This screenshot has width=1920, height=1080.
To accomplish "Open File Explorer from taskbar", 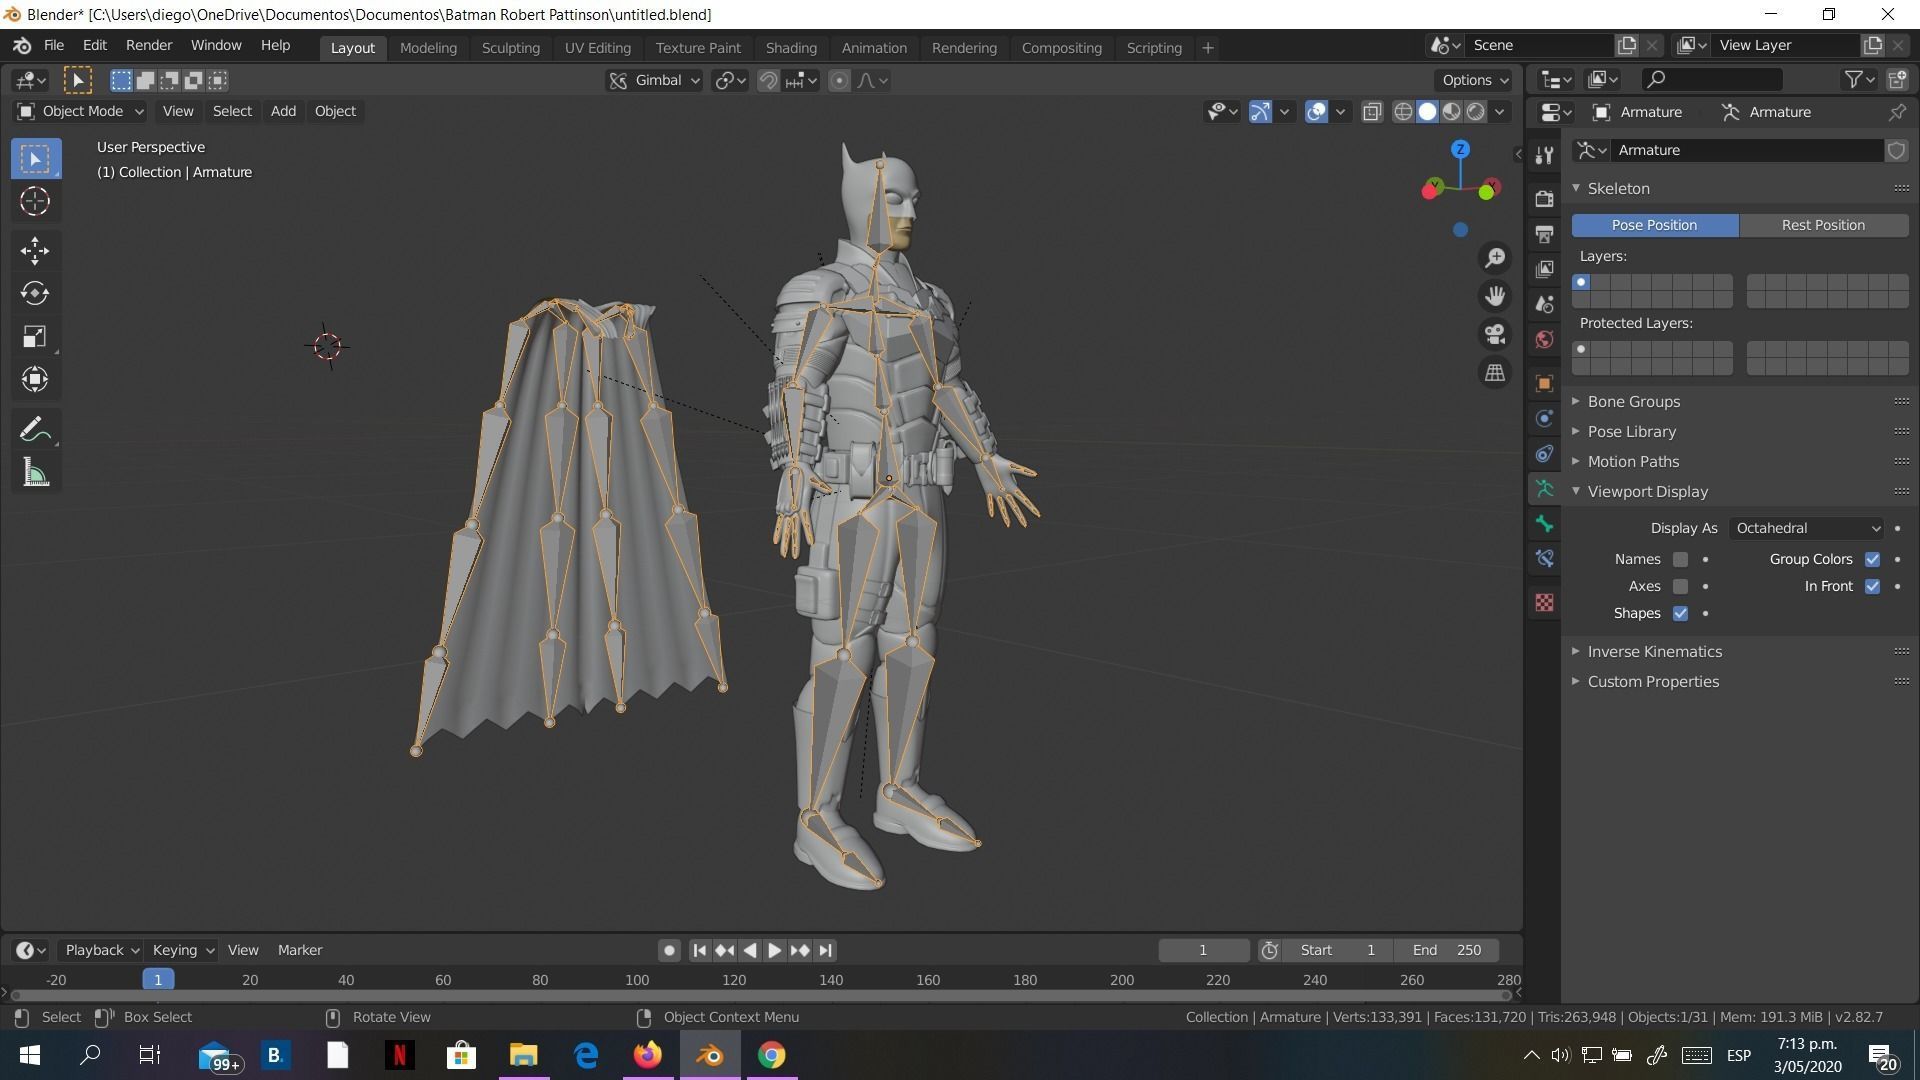I will 523,1055.
